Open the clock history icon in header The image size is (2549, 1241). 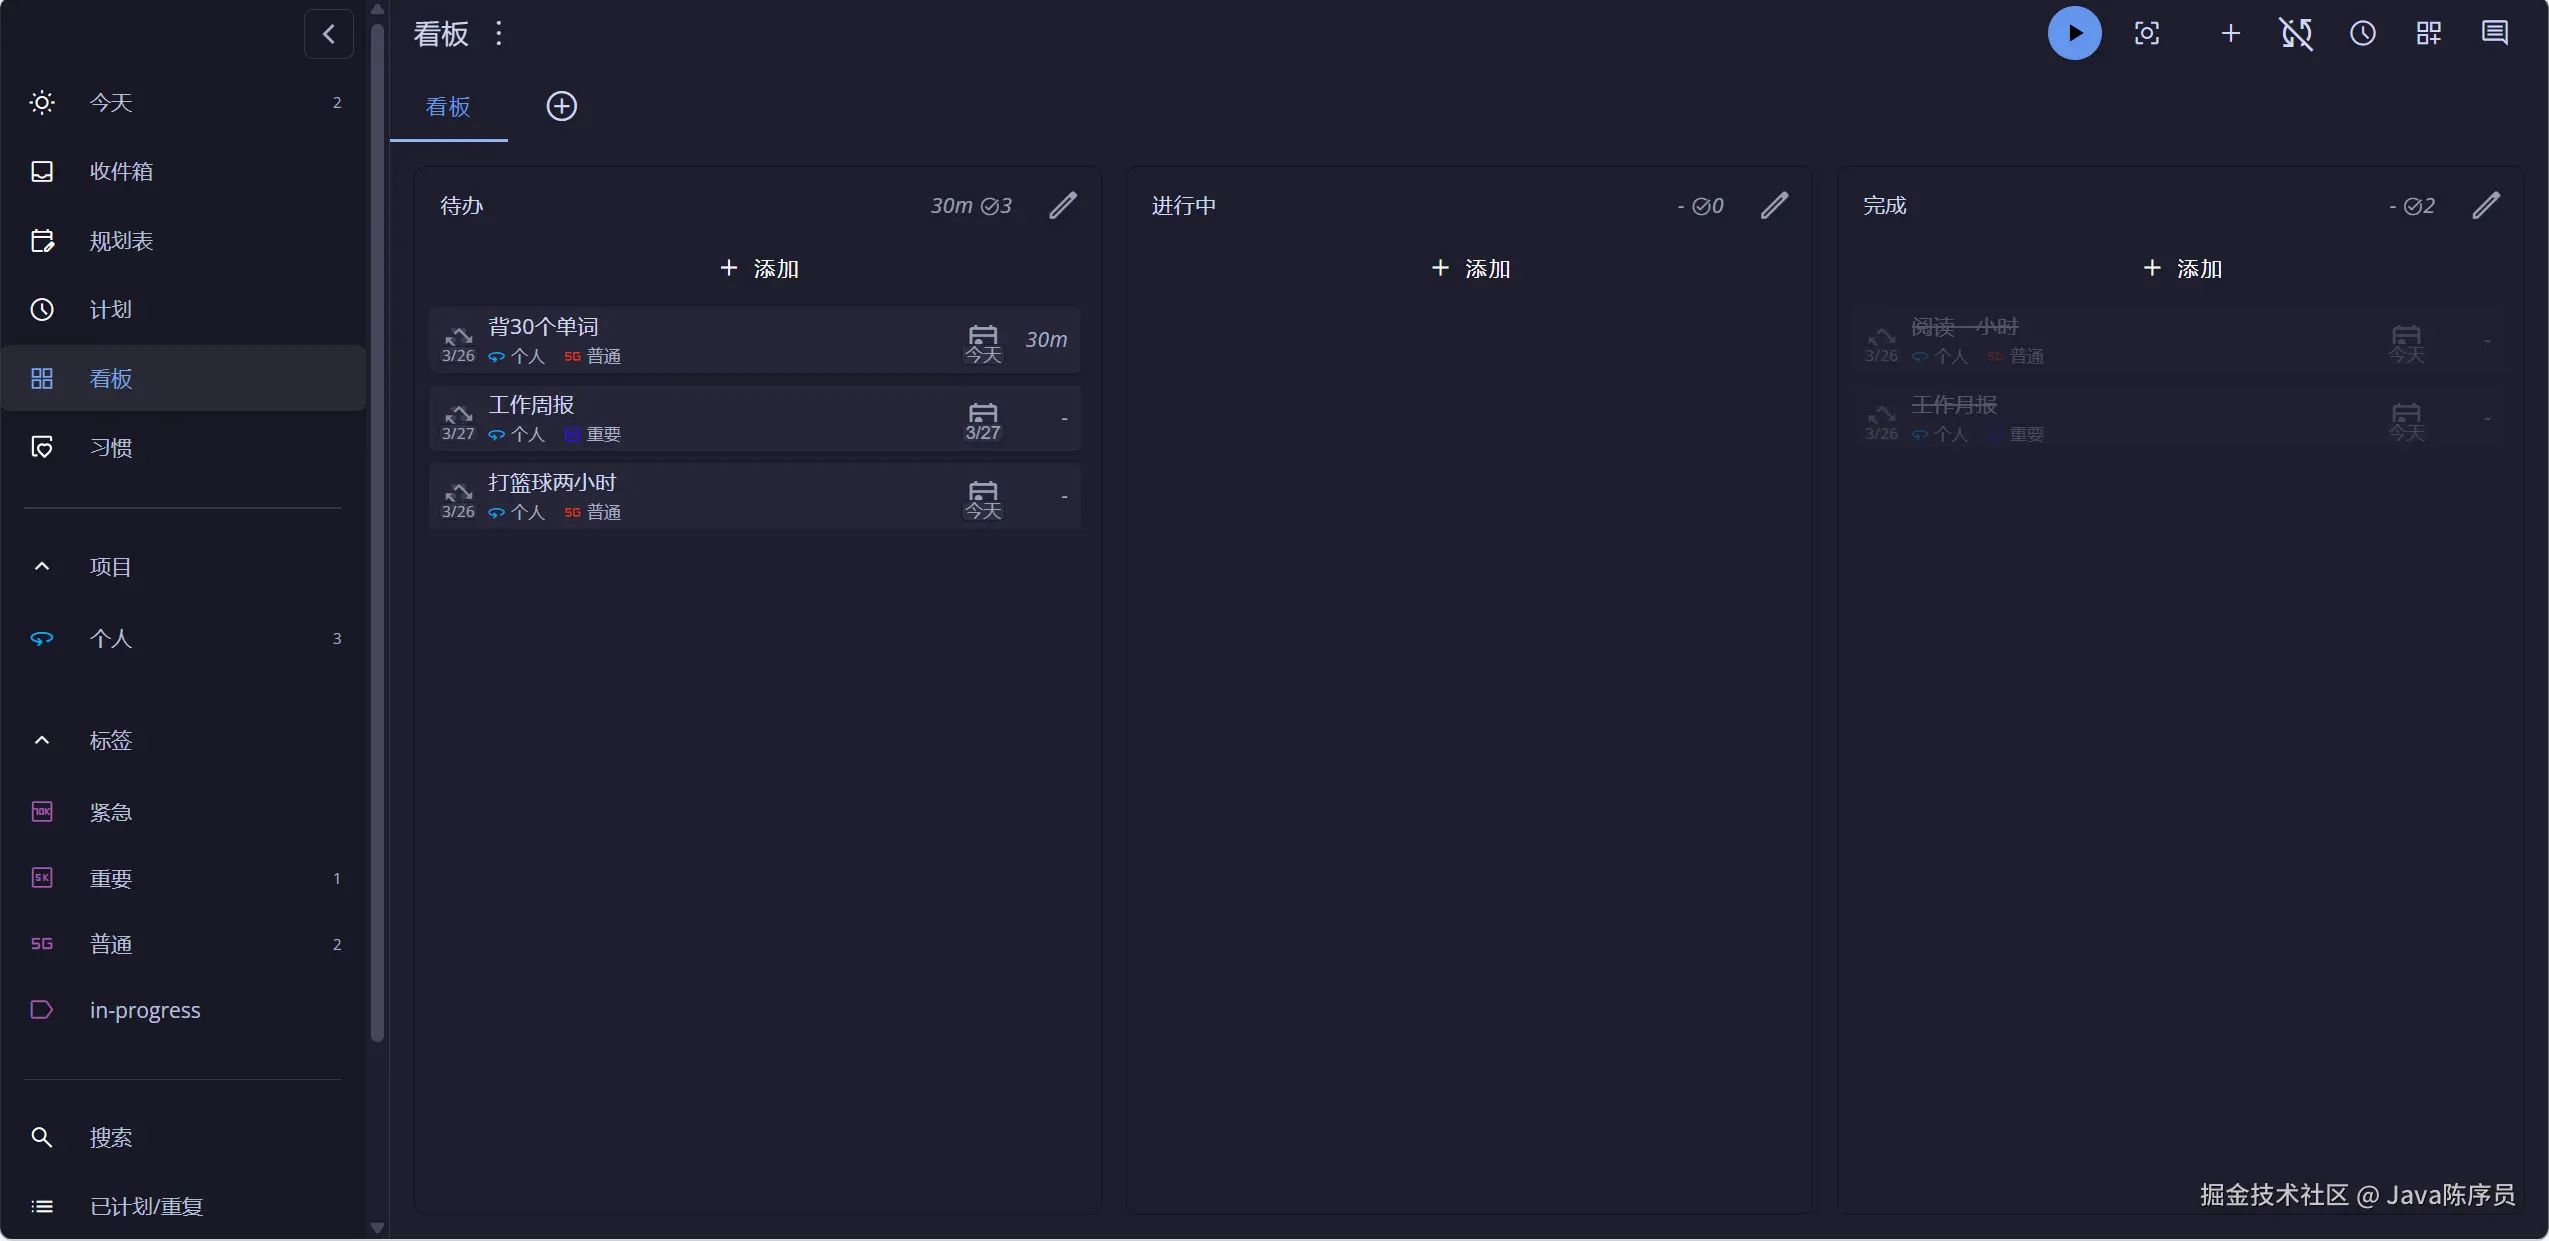point(2362,34)
